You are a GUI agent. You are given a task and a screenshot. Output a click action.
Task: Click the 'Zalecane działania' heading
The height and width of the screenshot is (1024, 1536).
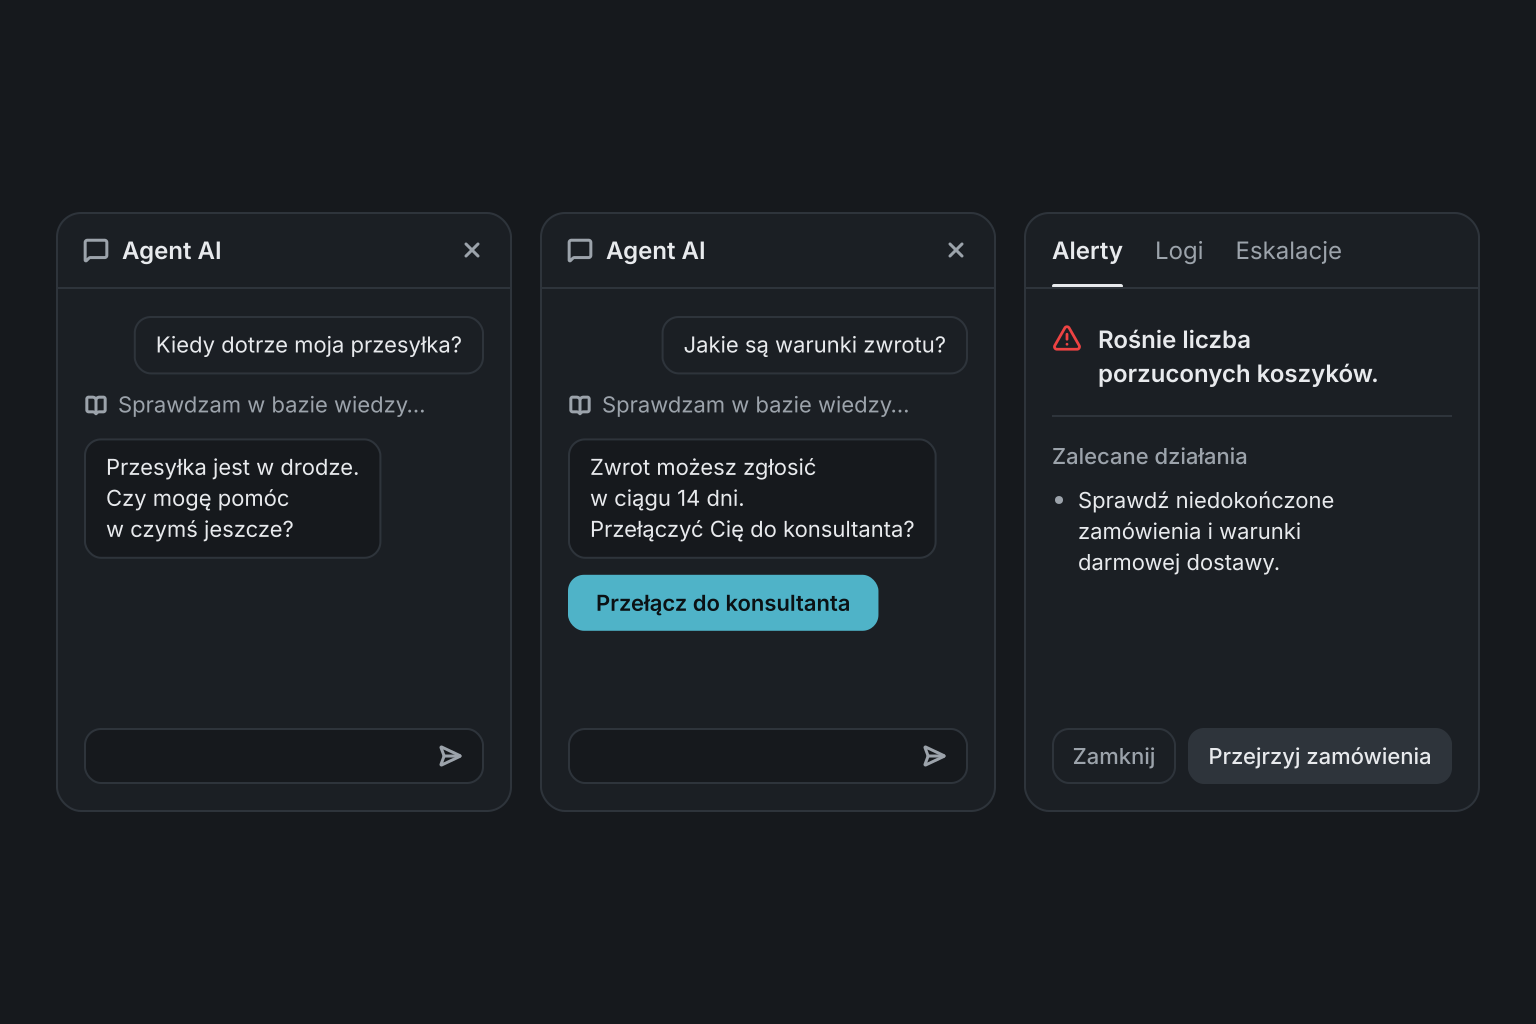[x=1150, y=456]
